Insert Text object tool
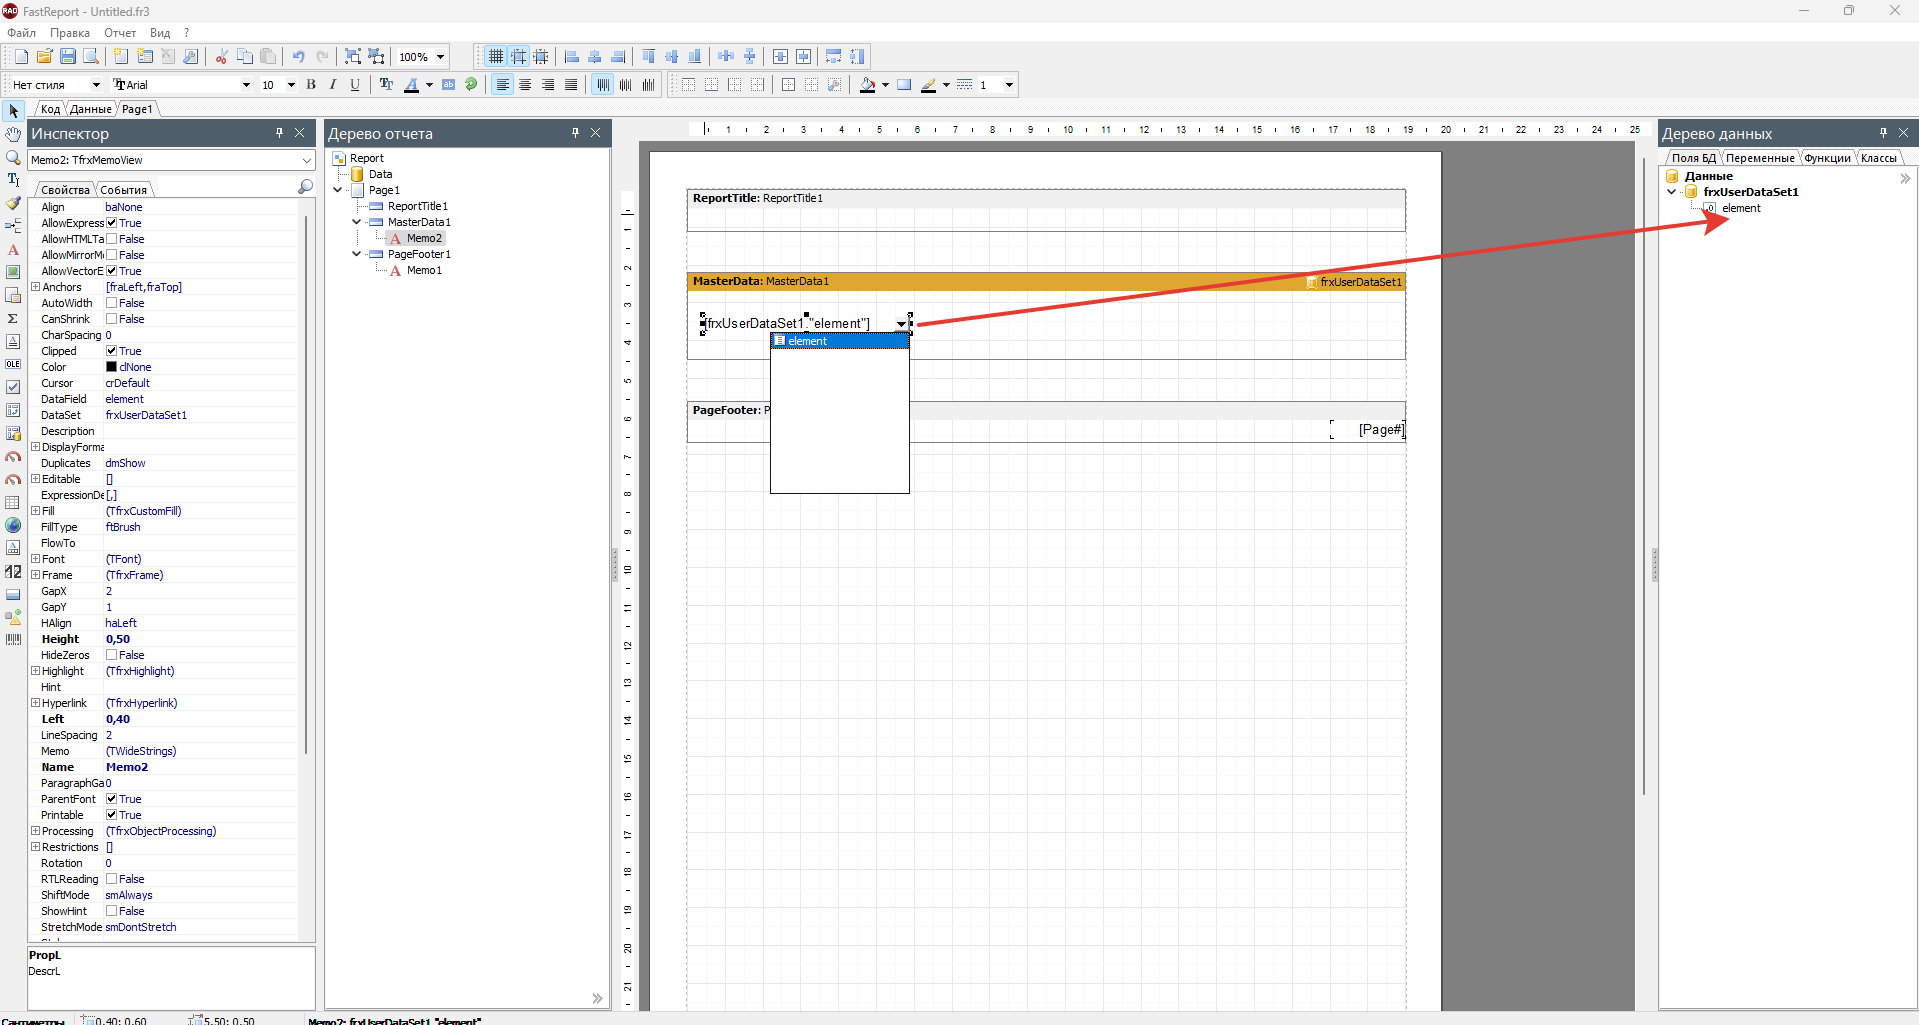The image size is (1919, 1025). click(13, 249)
